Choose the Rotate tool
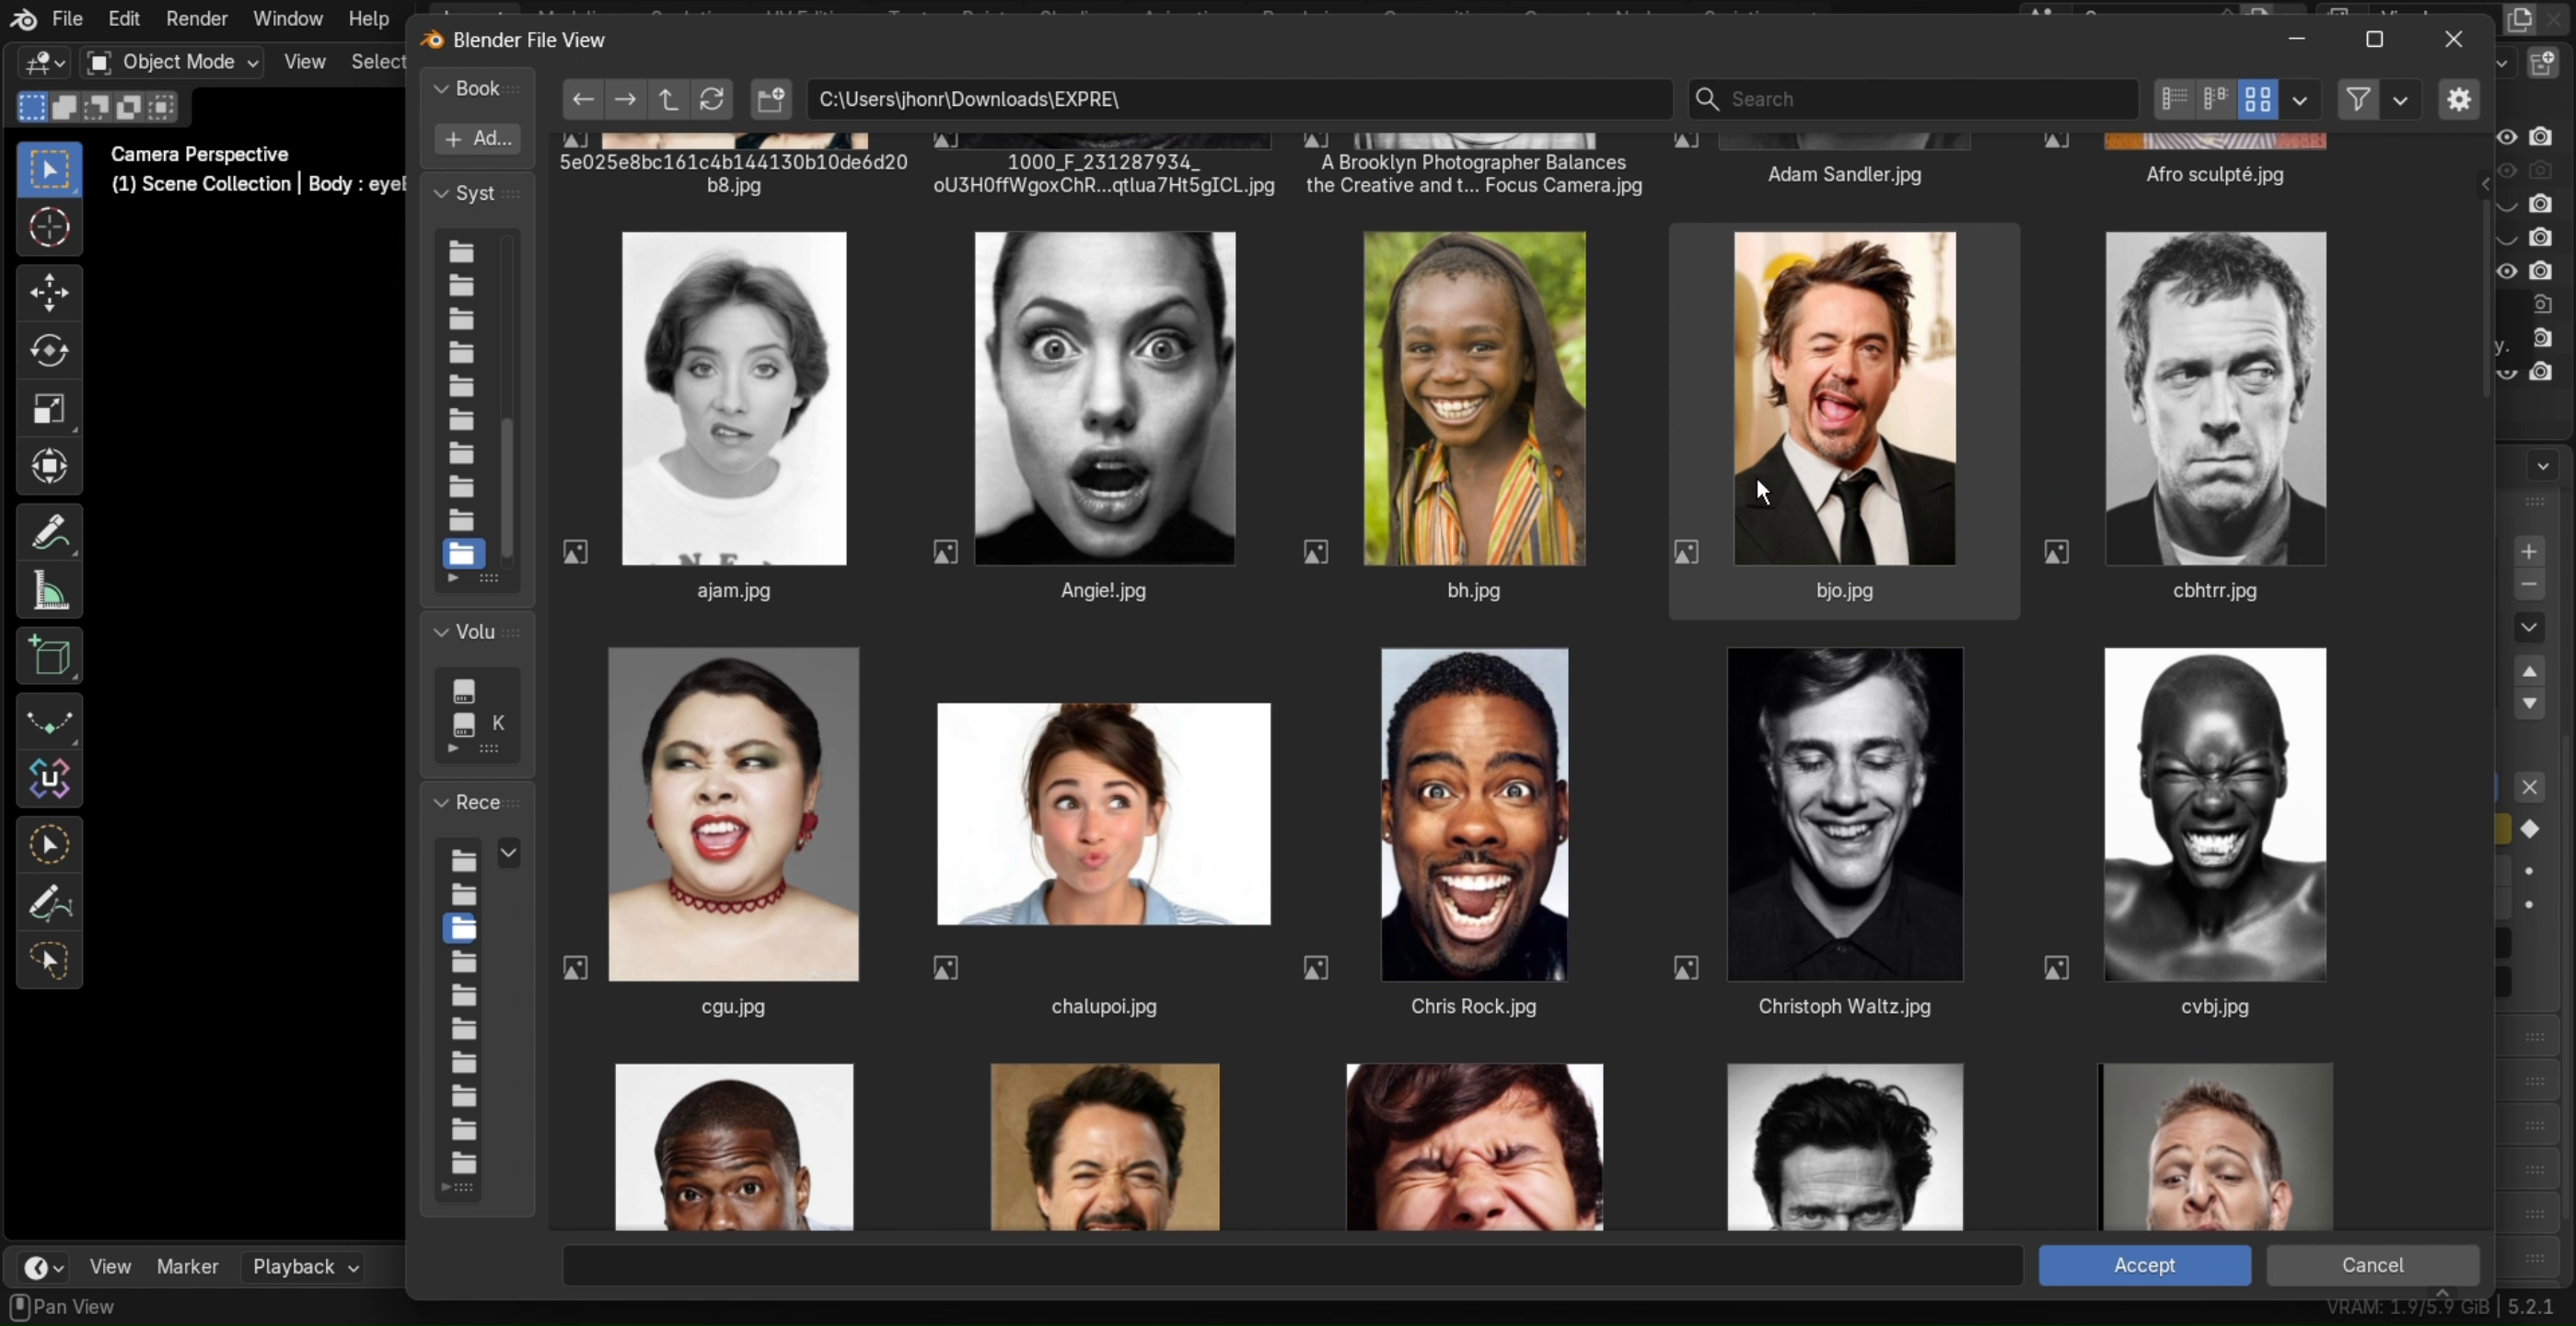The image size is (2576, 1326). click(x=49, y=351)
